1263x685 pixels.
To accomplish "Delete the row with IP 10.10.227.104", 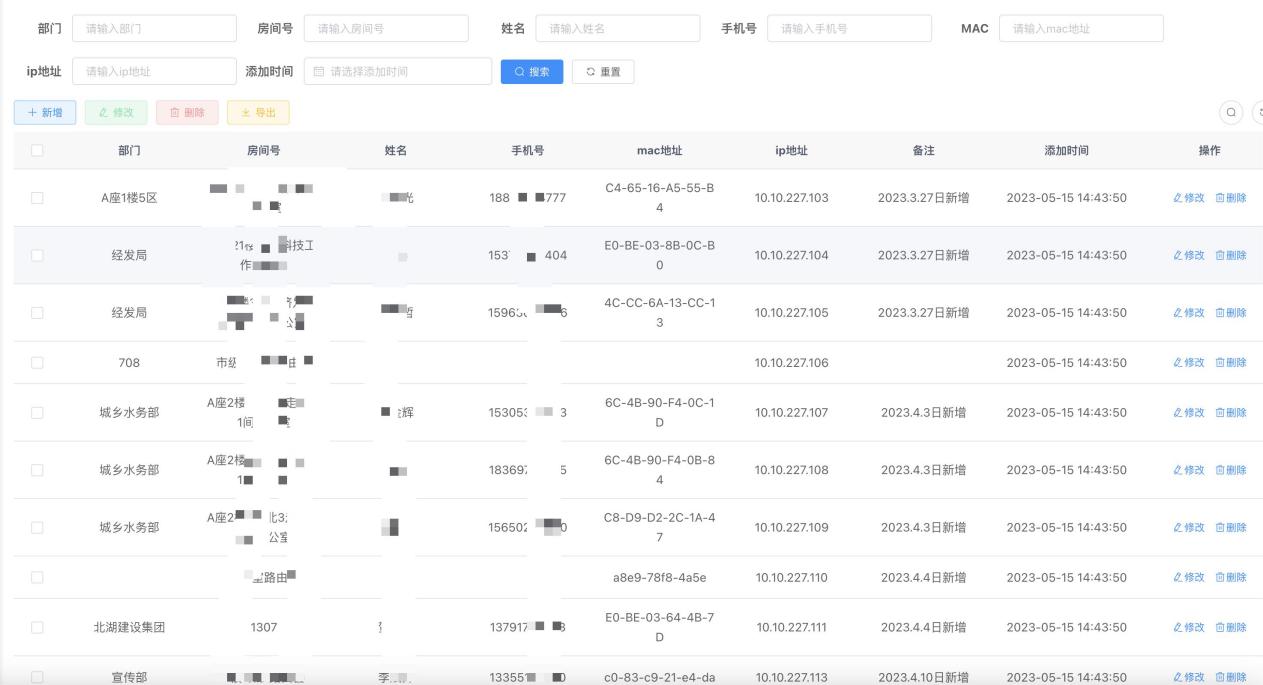I will (x=1231, y=255).
